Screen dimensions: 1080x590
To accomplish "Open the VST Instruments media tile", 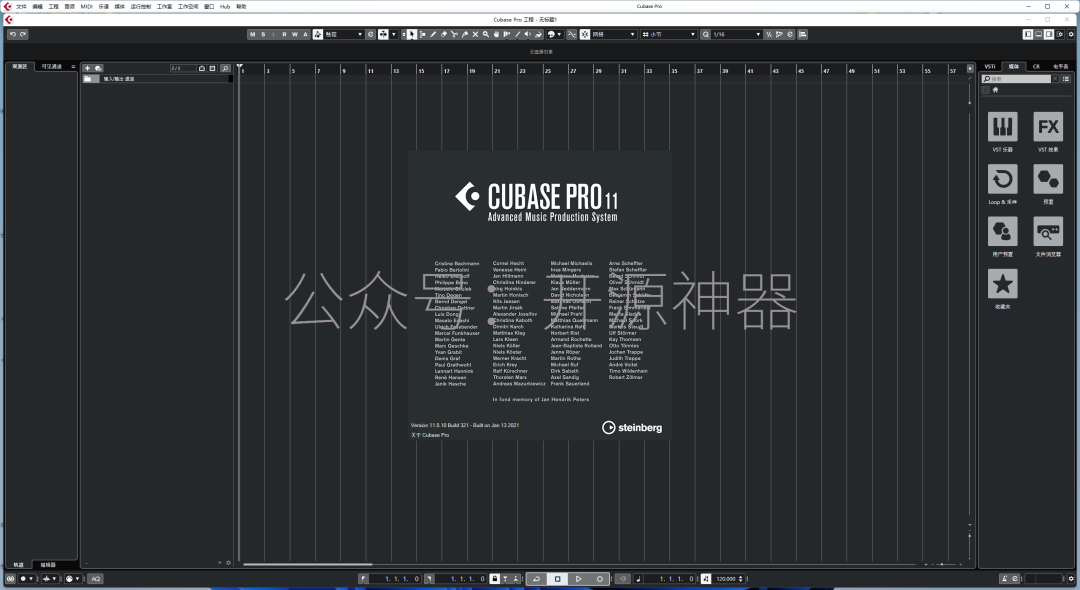I will pos(1002,127).
